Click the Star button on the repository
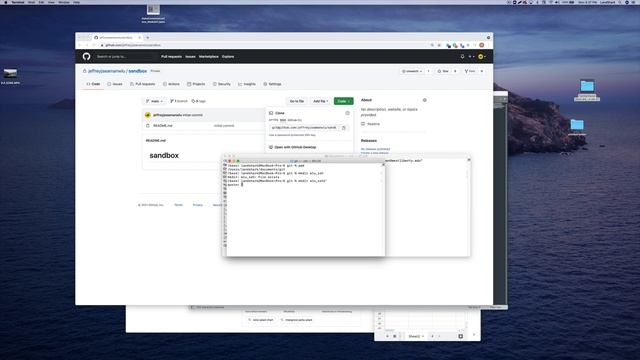Viewport: 640px width, 360px height. pos(443,71)
